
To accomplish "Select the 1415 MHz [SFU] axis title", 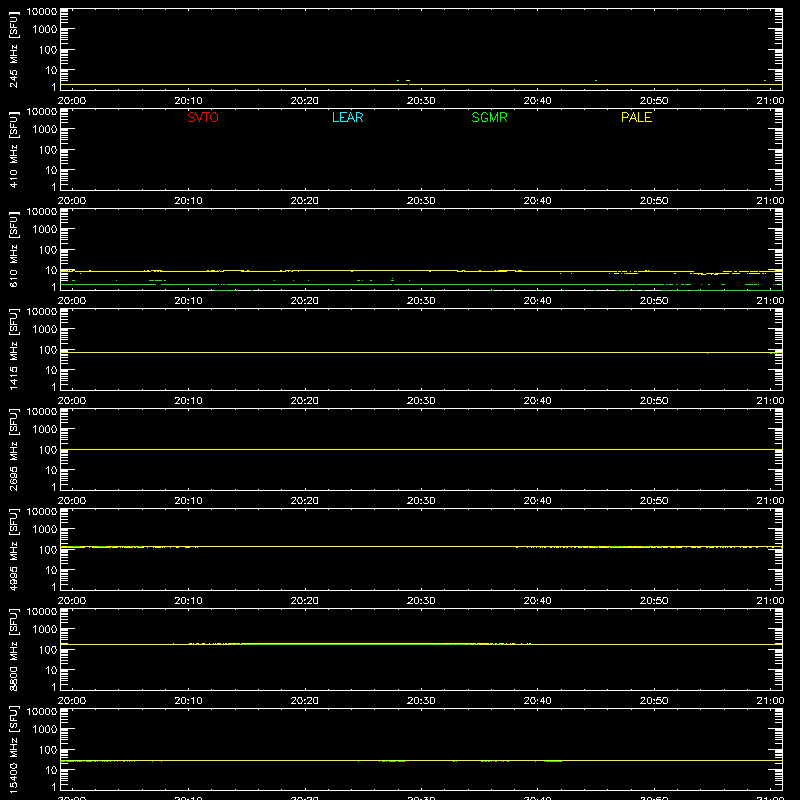I will (x=13, y=349).
